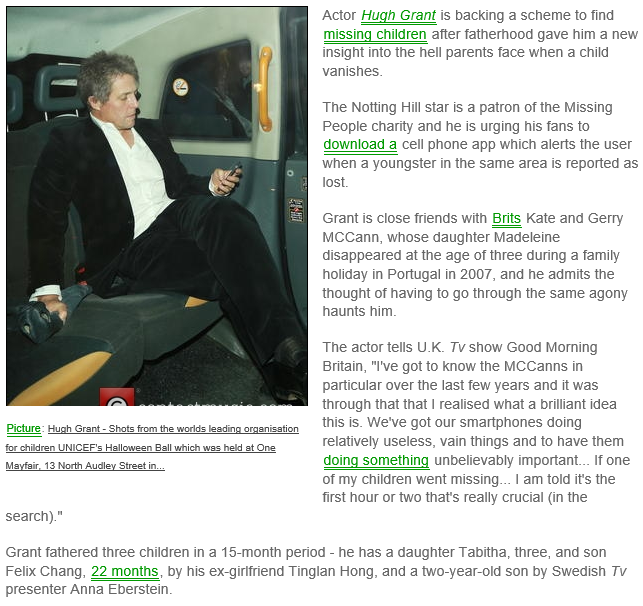Click caption line mentioning UNICEF's Halloween Ball

(140, 448)
